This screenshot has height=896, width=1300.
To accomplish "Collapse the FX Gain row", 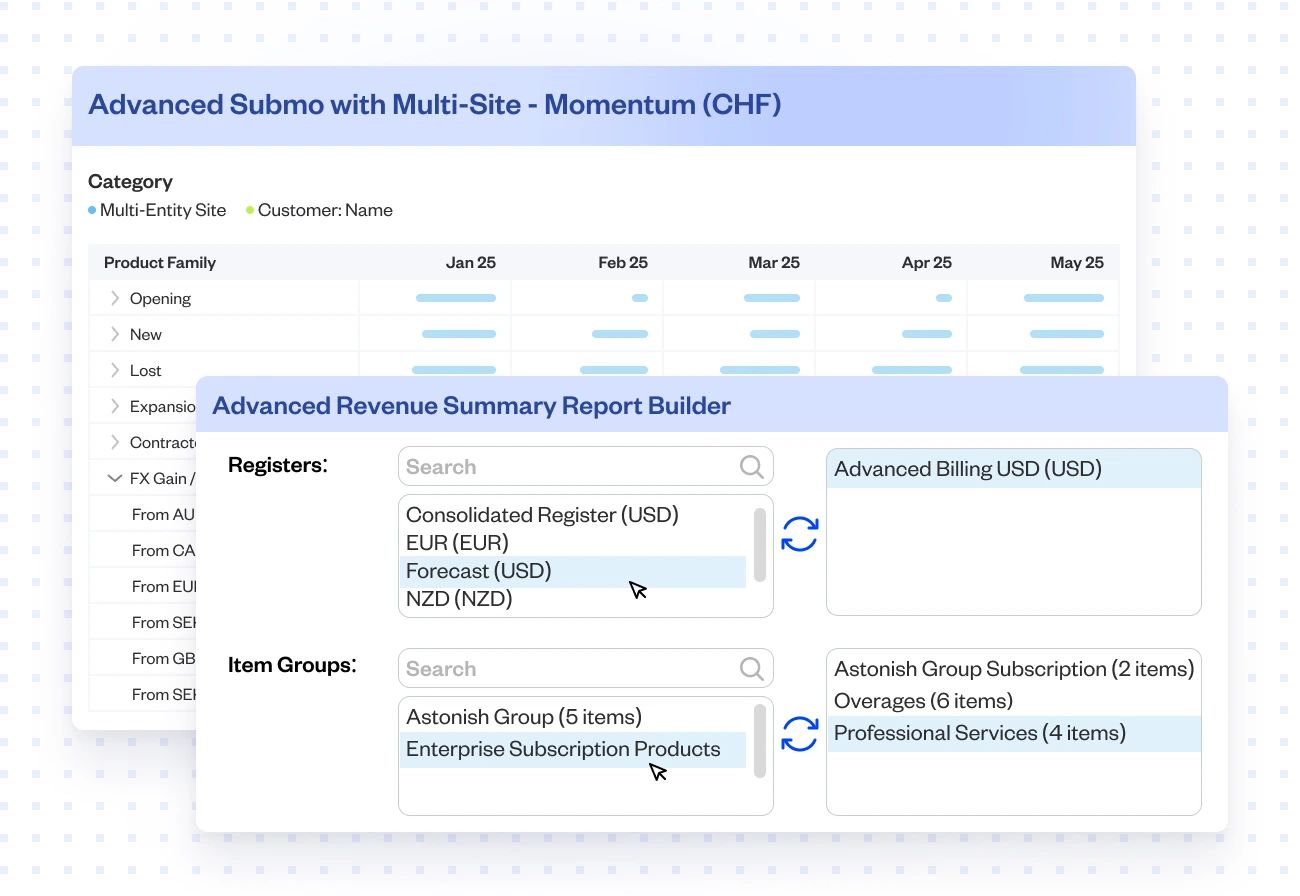I will click(x=115, y=479).
